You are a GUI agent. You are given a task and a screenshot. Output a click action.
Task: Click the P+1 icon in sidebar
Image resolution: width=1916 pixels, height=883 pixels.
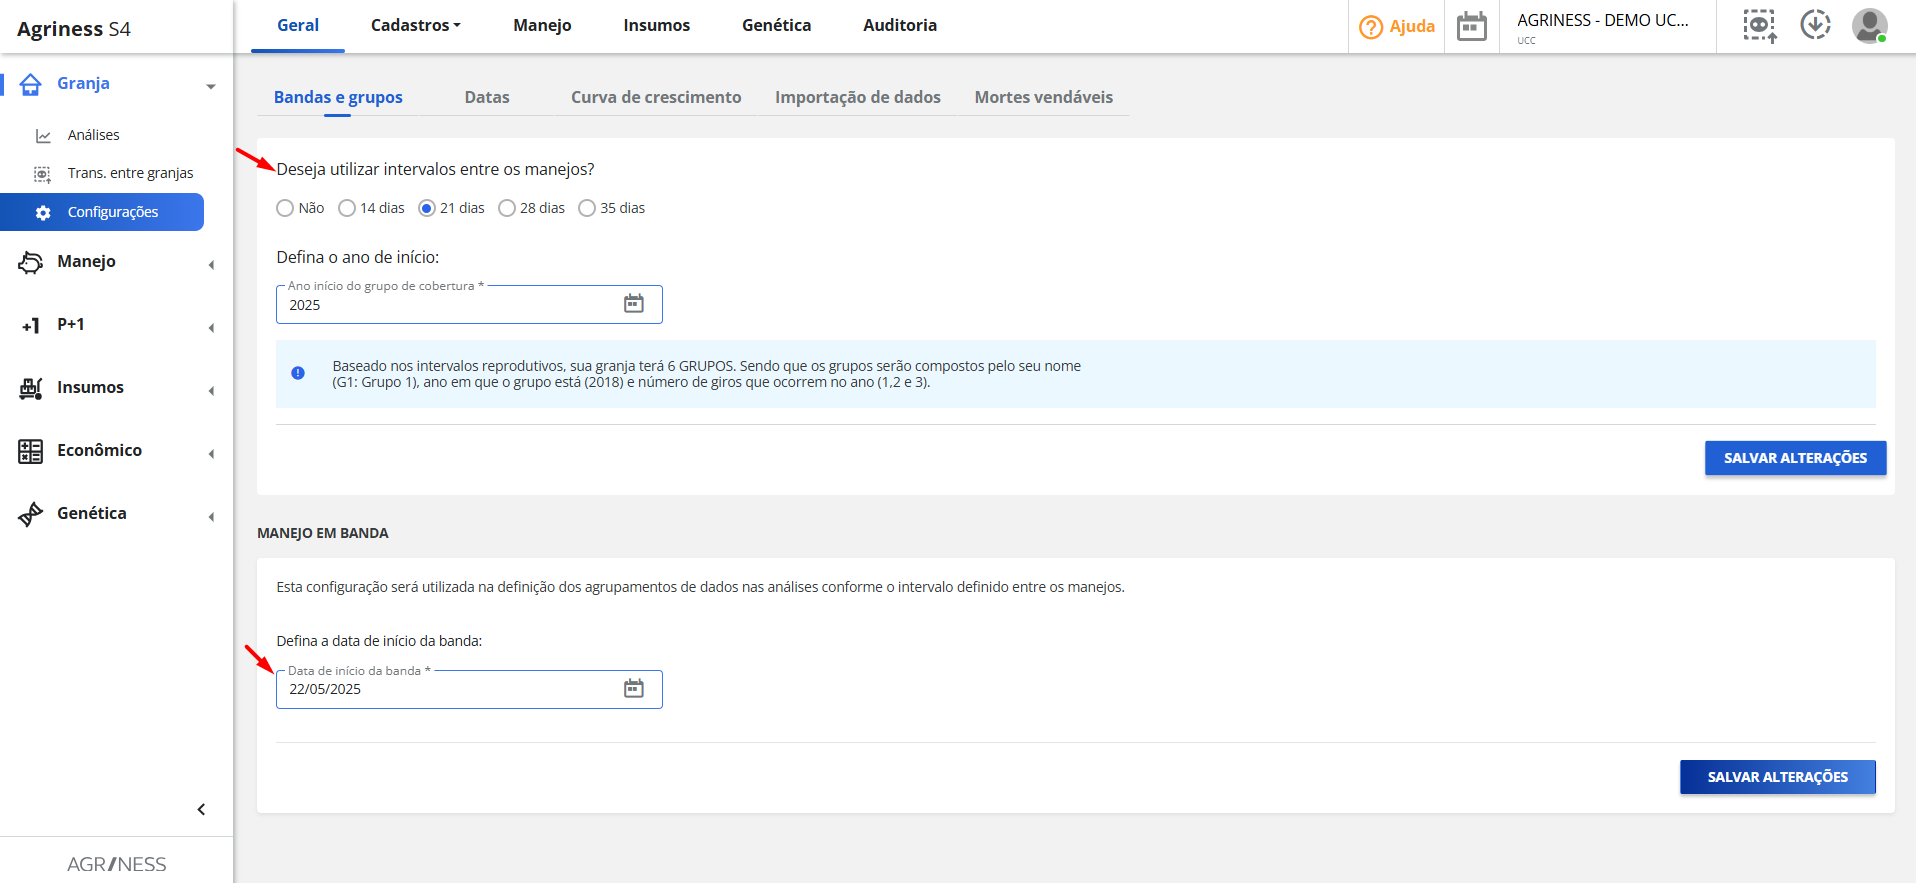31,325
